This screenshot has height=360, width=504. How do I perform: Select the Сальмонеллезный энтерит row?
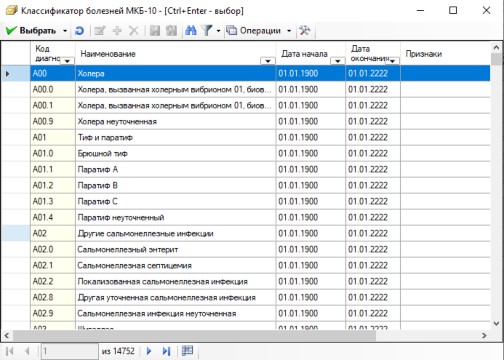246,249
